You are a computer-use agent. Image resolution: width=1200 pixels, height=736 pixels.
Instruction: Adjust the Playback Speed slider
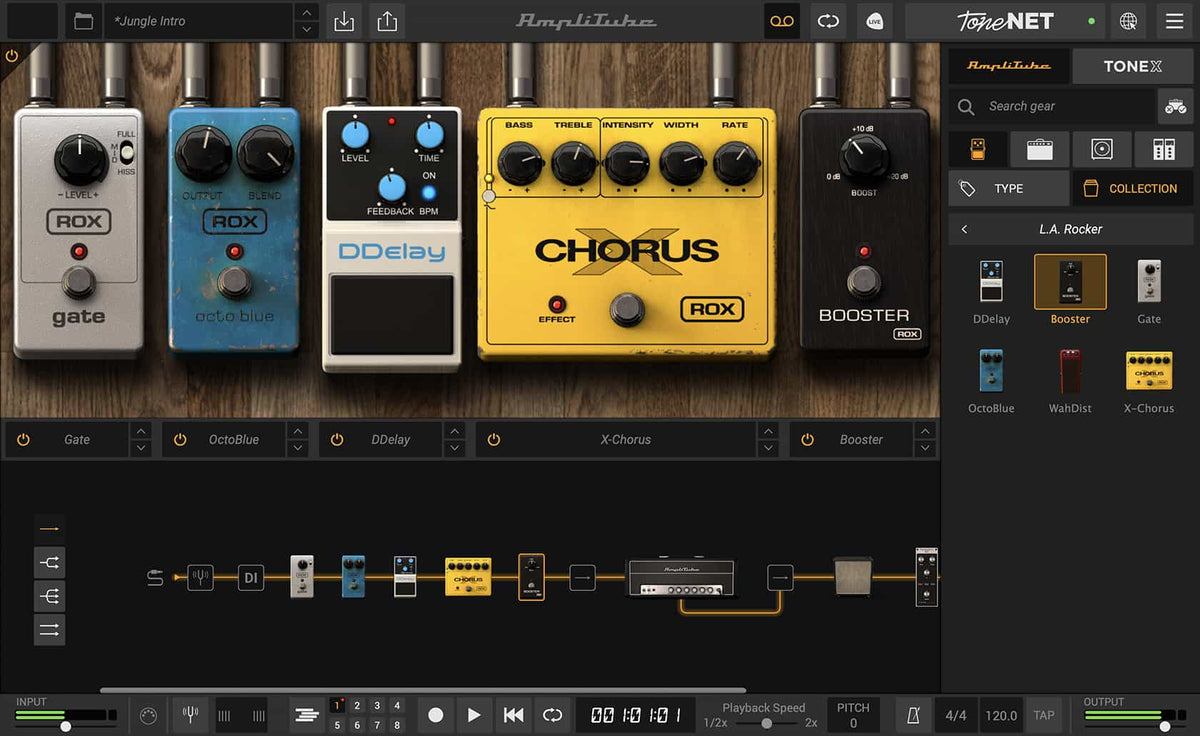(766, 723)
